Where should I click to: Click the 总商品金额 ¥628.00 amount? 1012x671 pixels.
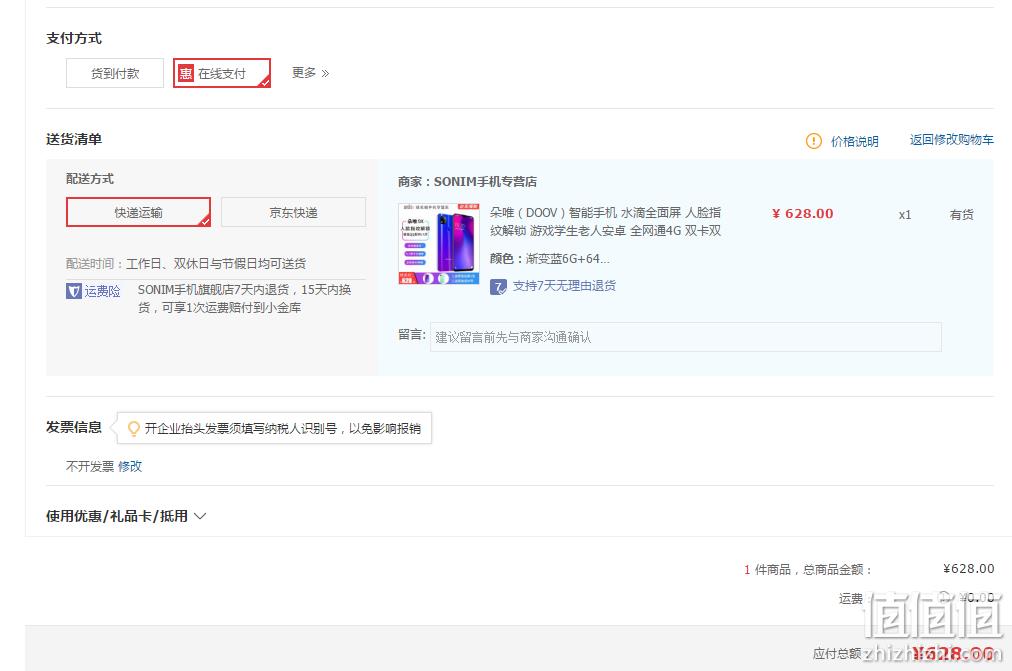coord(969,568)
